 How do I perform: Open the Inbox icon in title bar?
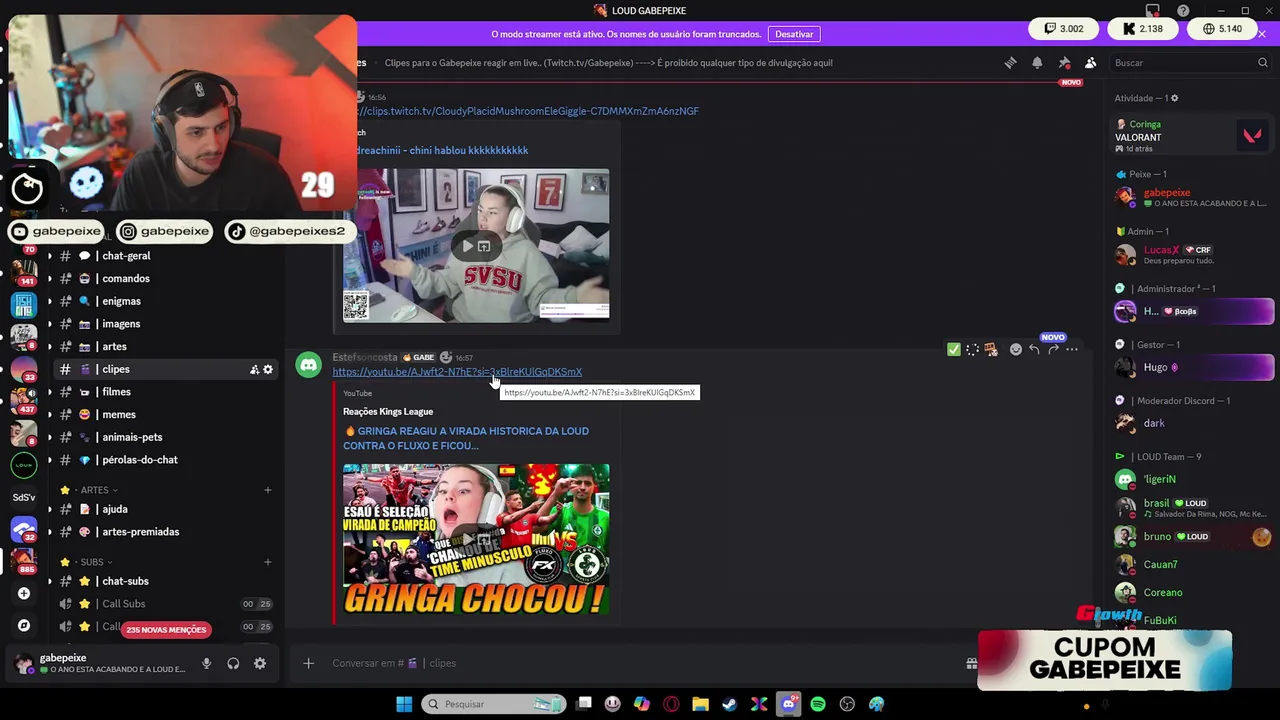pos(1153,11)
